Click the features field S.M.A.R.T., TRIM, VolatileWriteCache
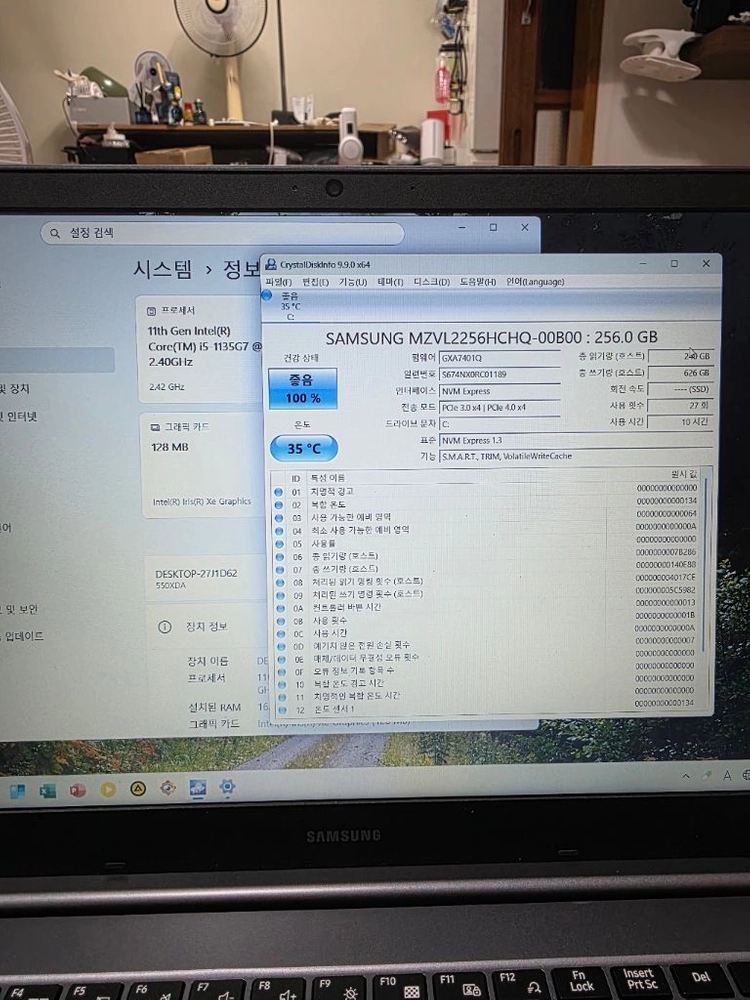Image resolution: width=750 pixels, height=1000 pixels. pyautogui.click(x=576, y=457)
